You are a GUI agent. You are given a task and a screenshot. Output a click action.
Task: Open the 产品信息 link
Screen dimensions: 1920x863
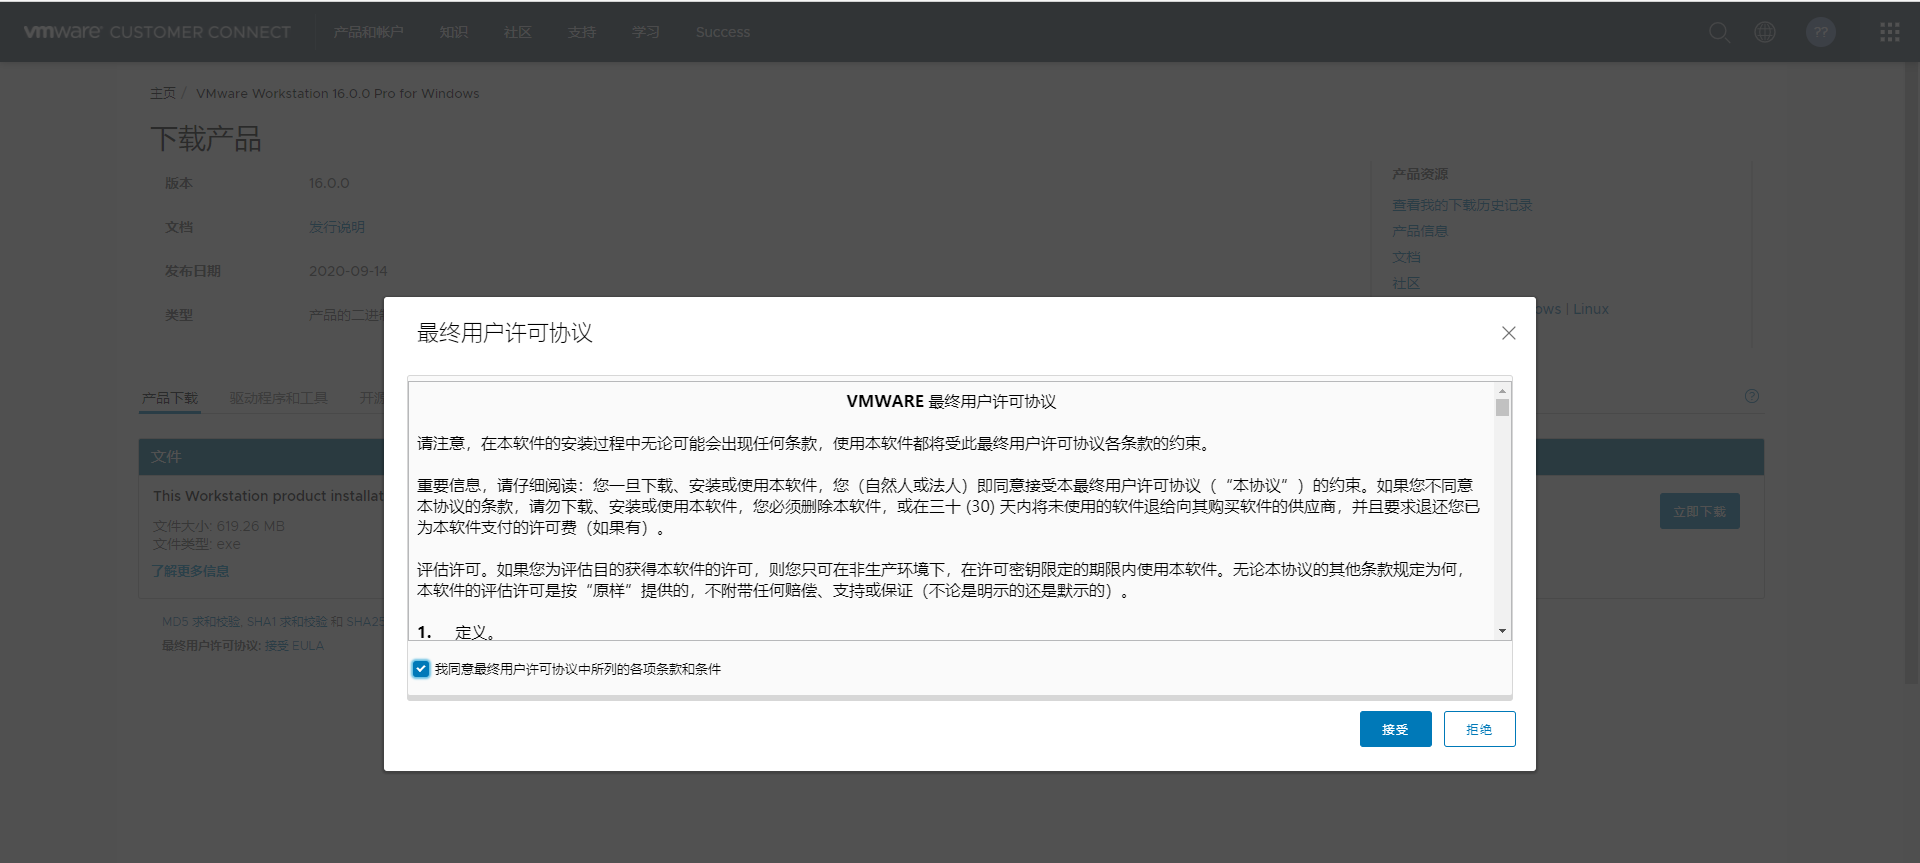[1420, 231]
